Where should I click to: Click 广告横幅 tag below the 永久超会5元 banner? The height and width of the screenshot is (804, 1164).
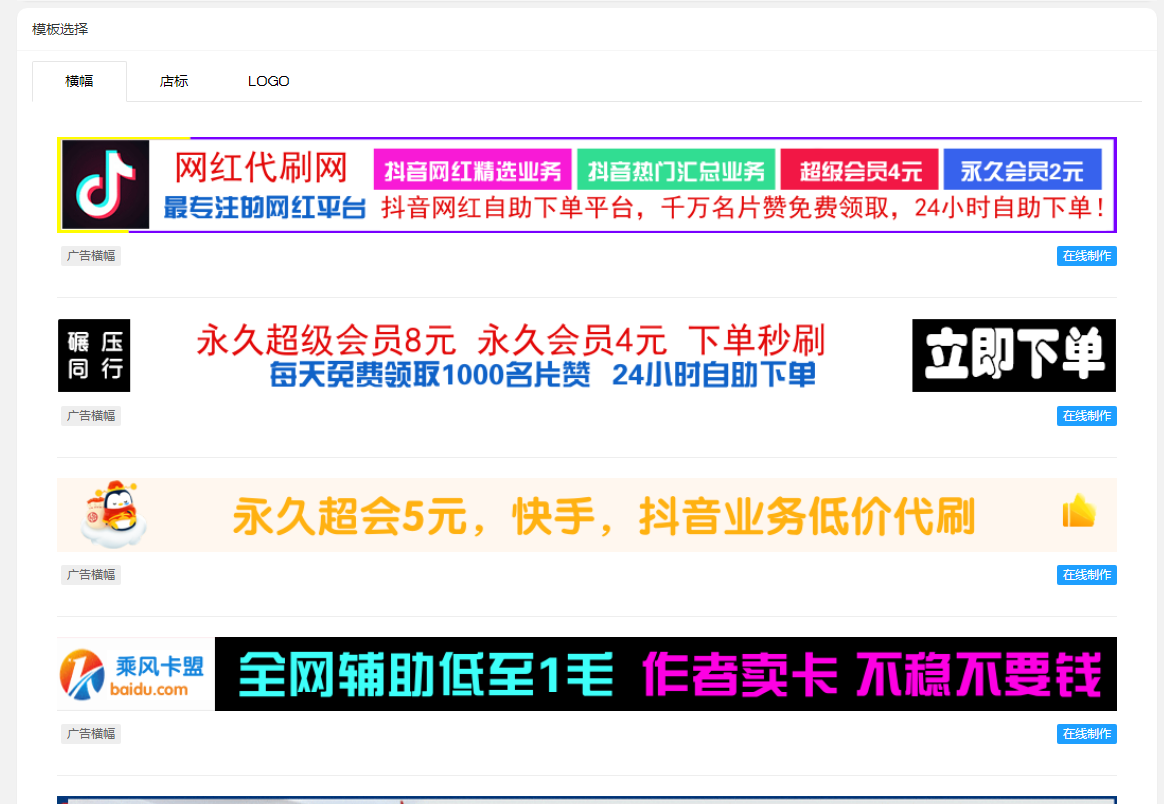point(90,575)
